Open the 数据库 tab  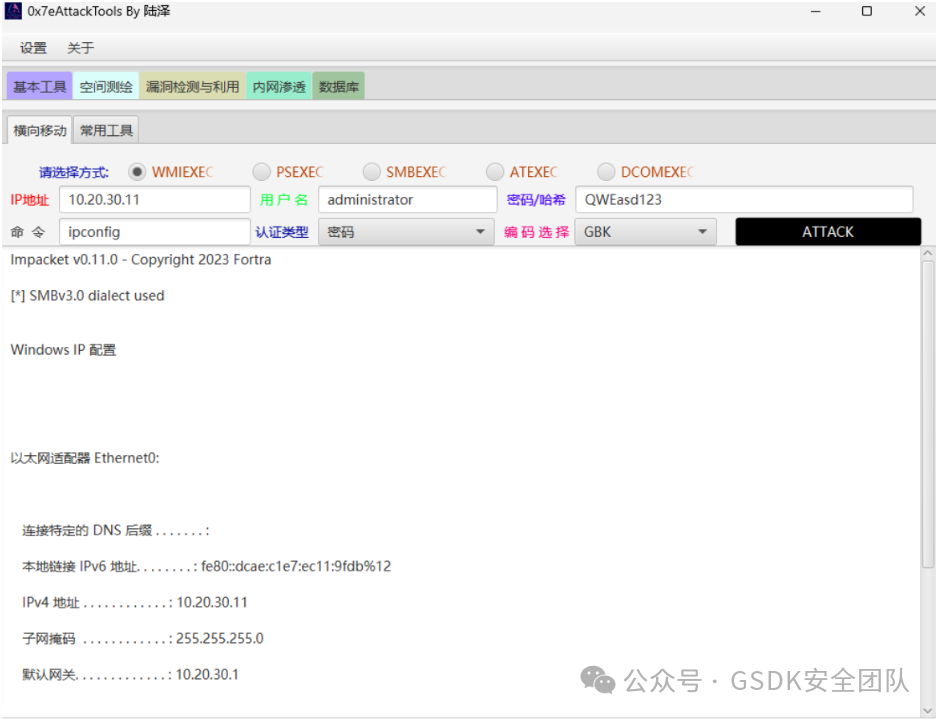coord(339,86)
